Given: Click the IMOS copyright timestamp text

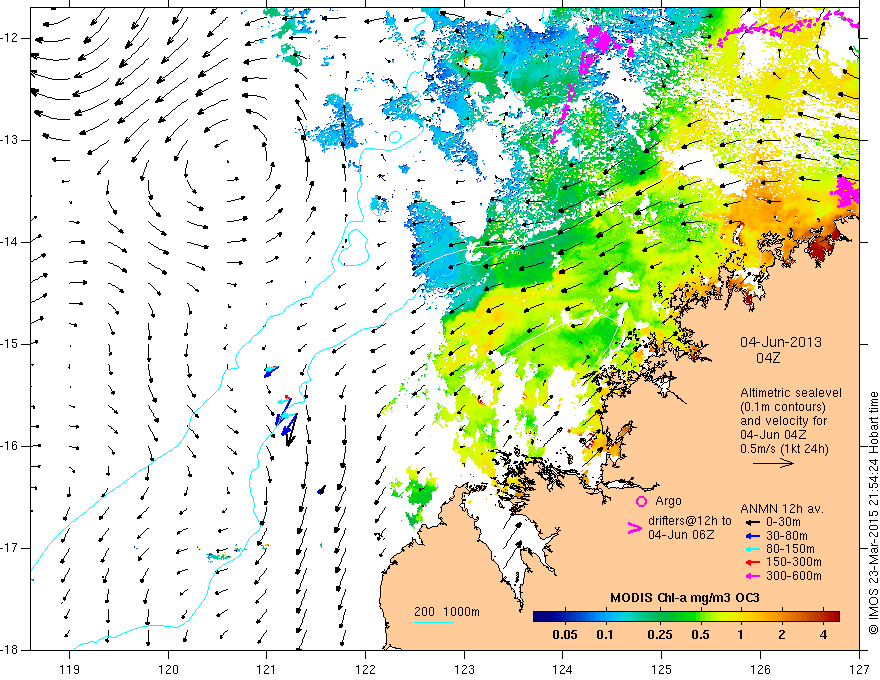Looking at the screenshot, I should click(873, 514).
